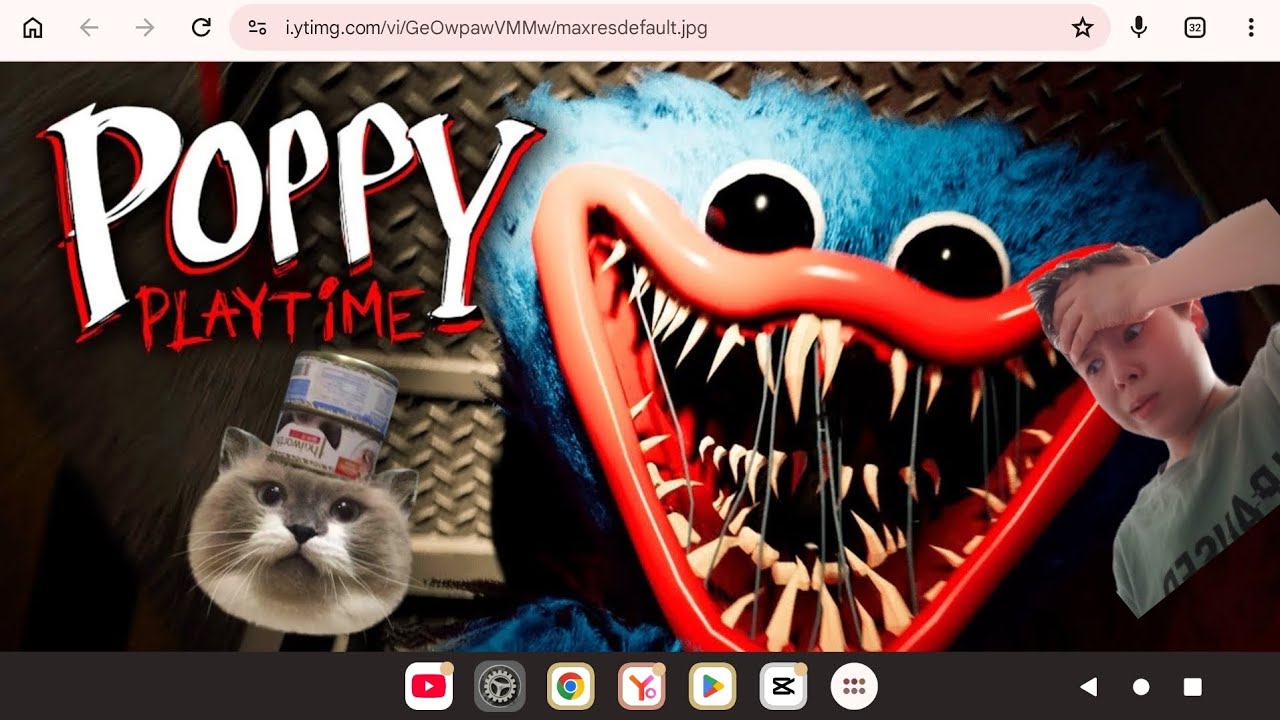This screenshot has width=1280, height=720.
Task: Start voice search with the microphone
Action: pos(1138,28)
